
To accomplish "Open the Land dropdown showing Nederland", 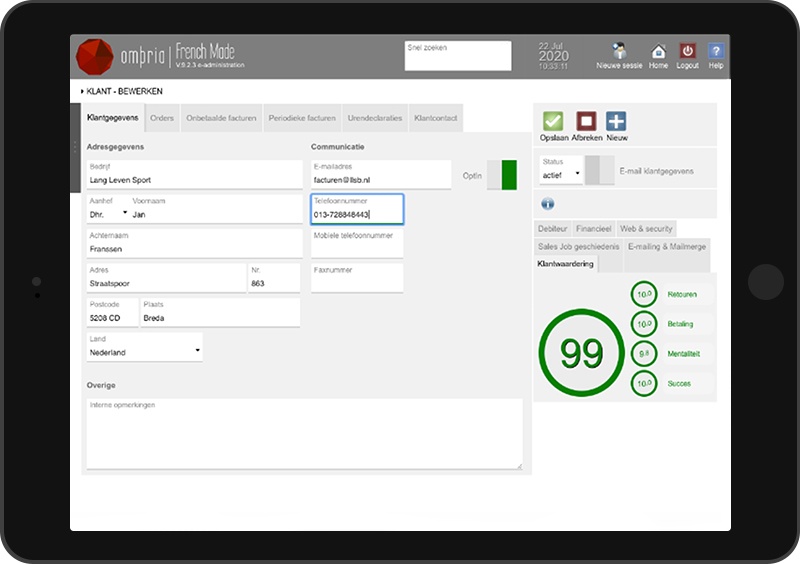I will tap(144, 347).
